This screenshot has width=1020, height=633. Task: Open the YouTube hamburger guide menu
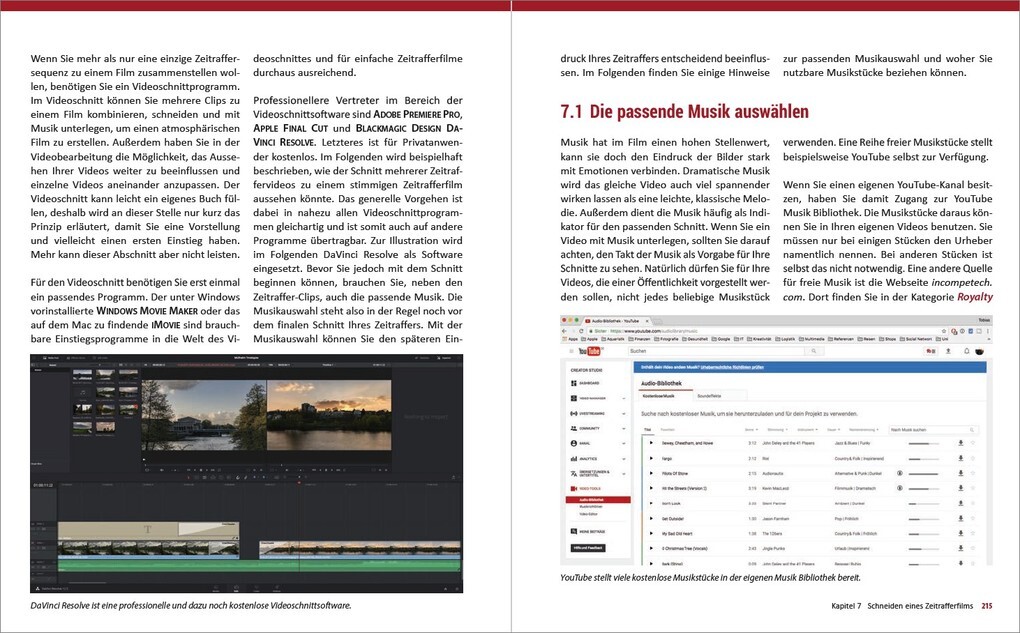tap(571, 351)
